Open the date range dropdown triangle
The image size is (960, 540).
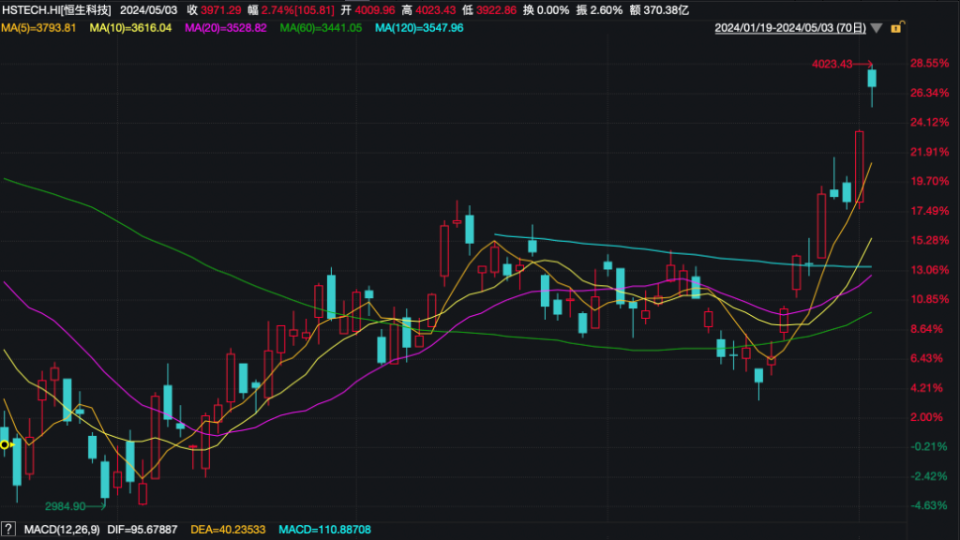(877, 28)
